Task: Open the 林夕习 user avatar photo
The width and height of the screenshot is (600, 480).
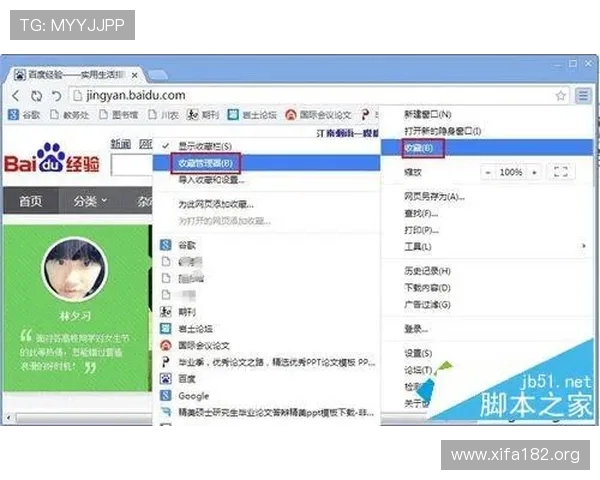Action: [x=75, y=270]
